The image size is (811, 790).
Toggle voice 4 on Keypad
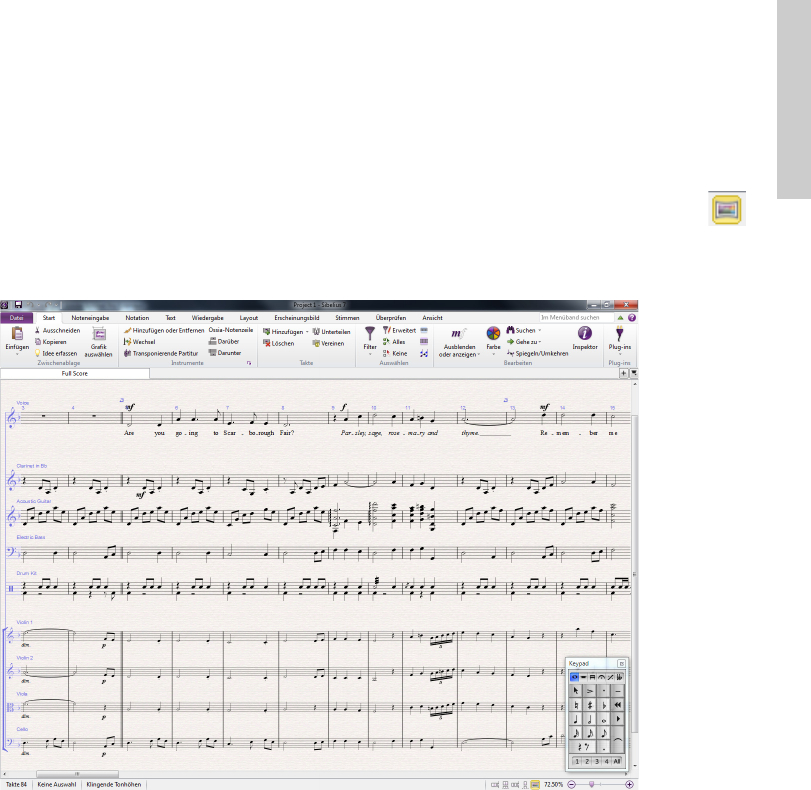tap(607, 761)
